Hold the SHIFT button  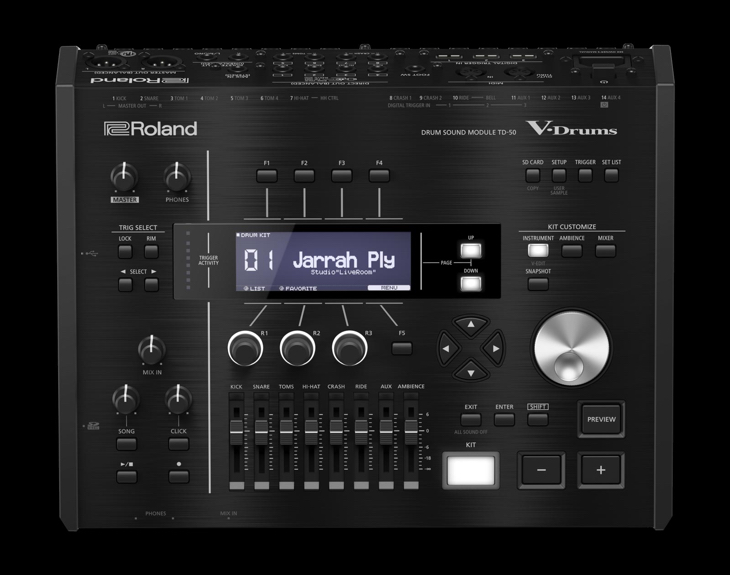pyautogui.click(x=538, y=419)
